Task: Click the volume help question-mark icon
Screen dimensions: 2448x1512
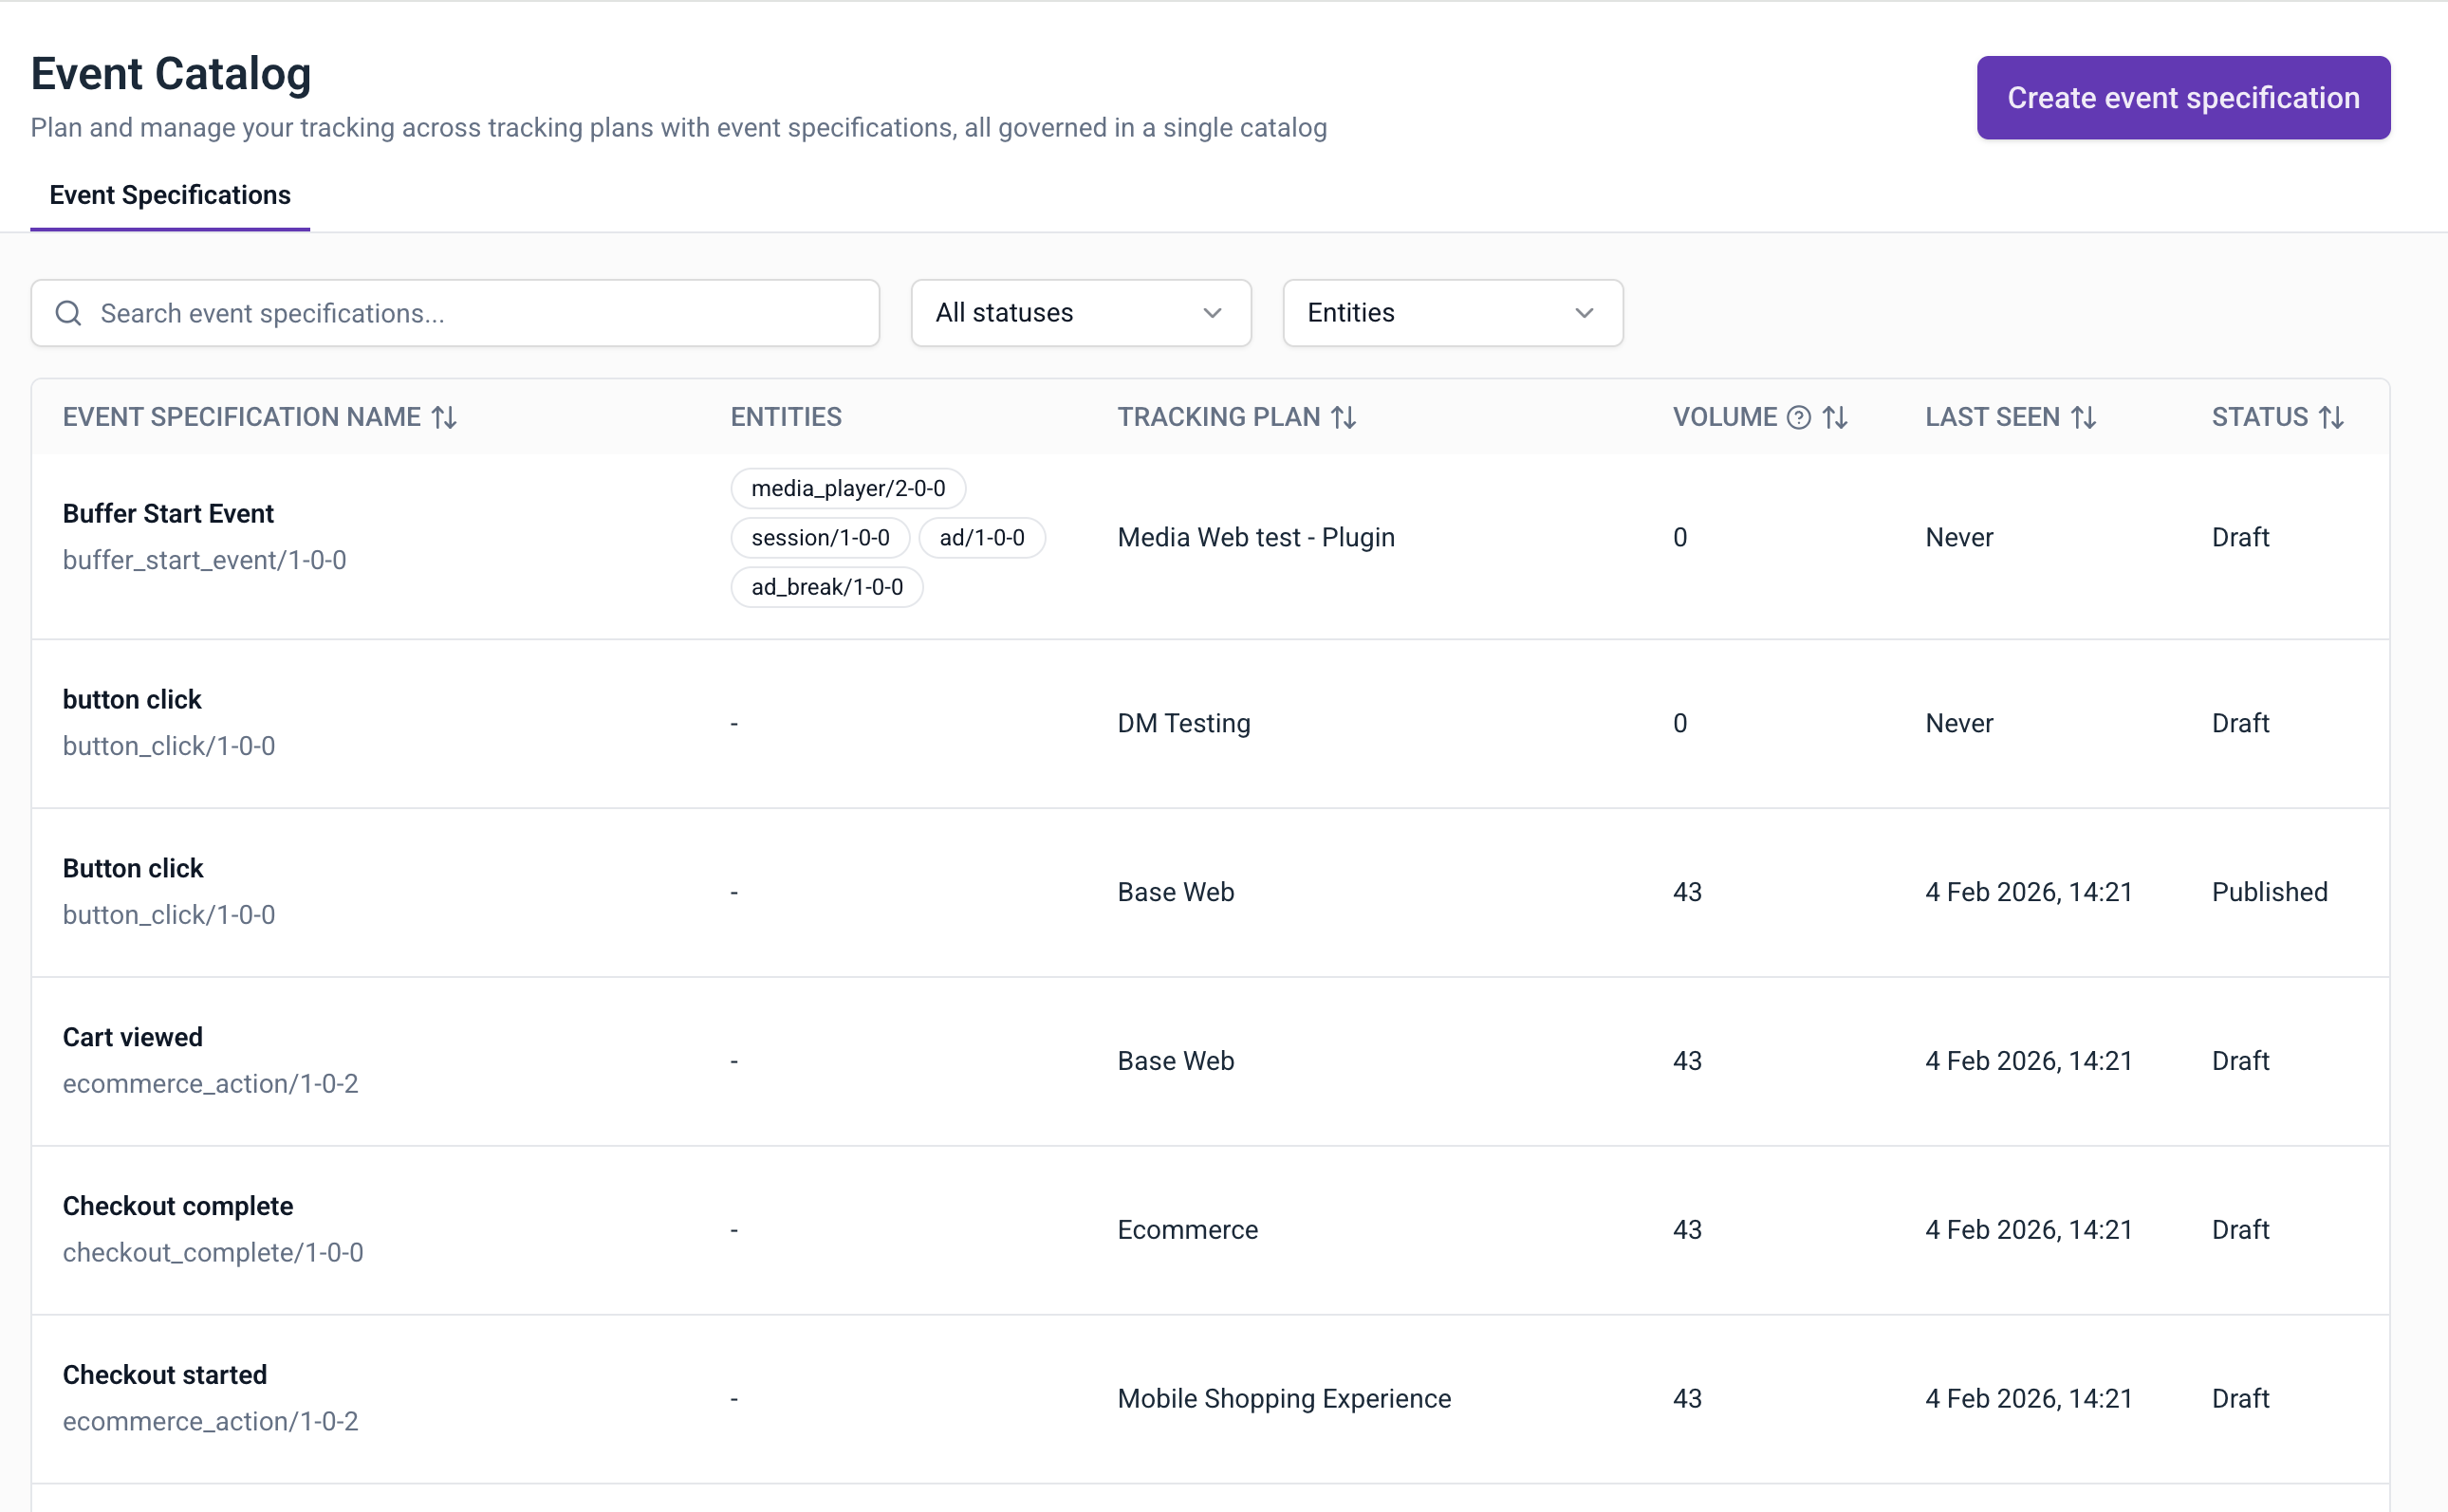Action: coord(1798,417)
